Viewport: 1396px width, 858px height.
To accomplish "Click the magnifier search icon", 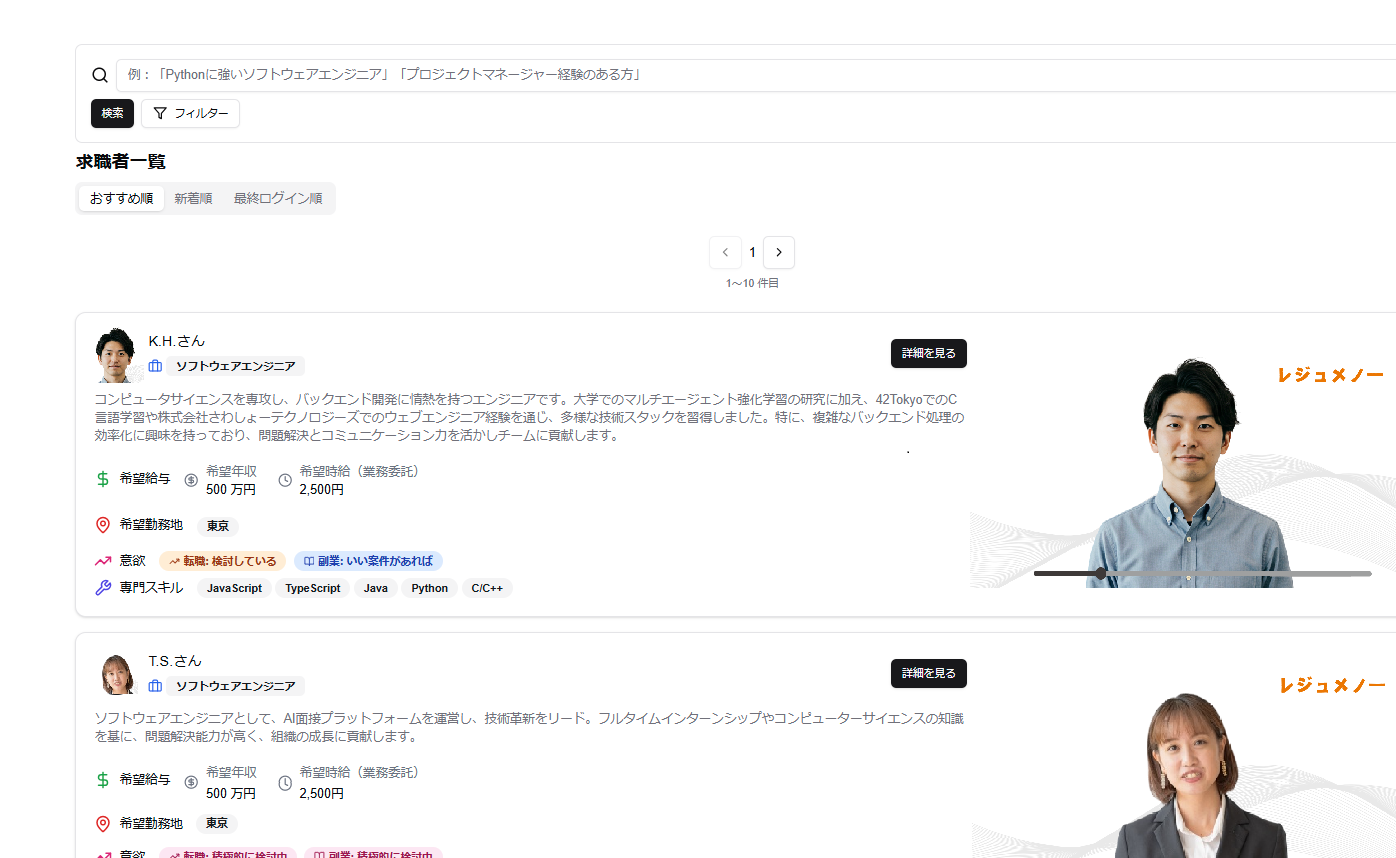I will [x=100, y=75].
